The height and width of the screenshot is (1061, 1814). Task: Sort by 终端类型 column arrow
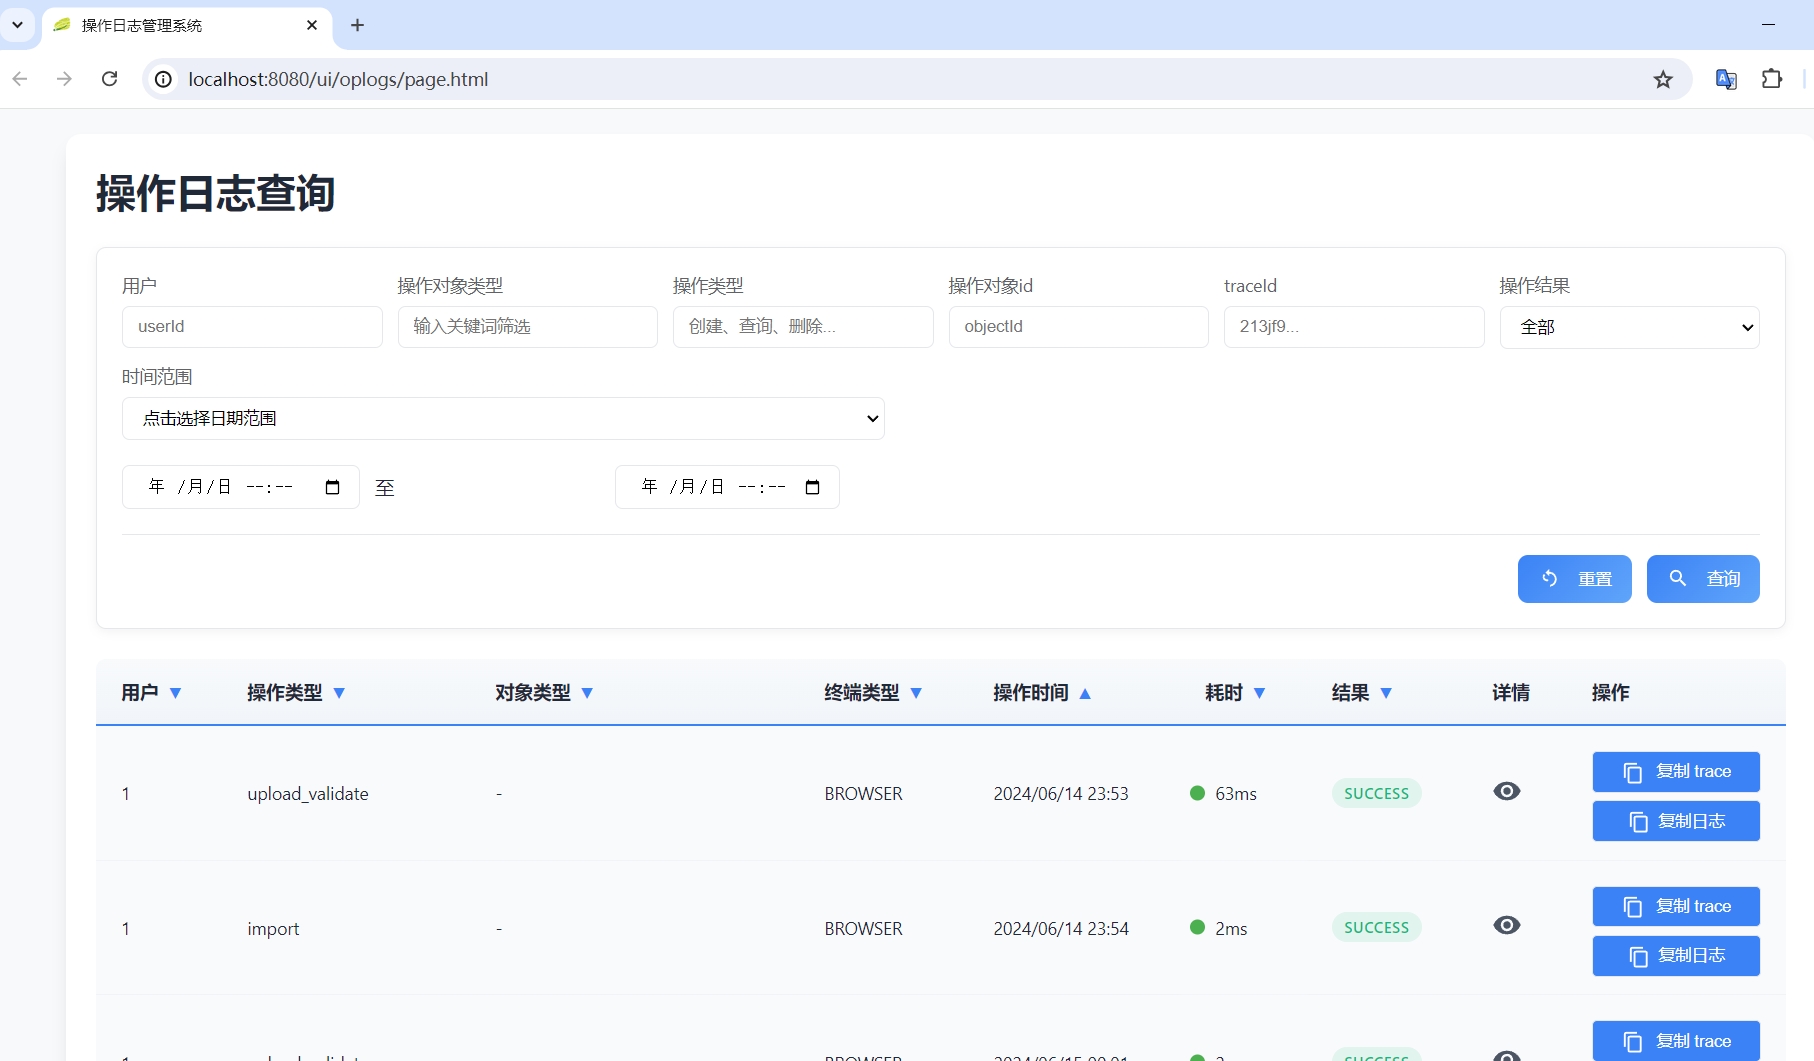tap(916, 693)
